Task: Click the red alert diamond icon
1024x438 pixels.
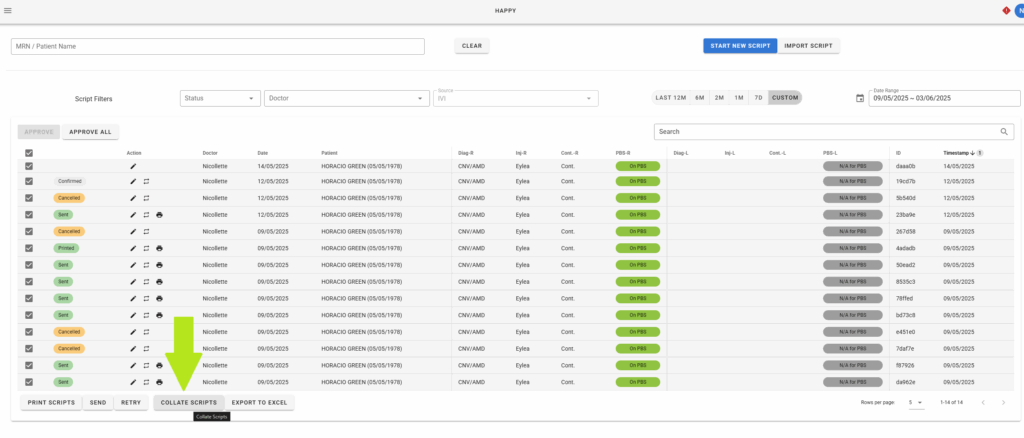Action: (x=1005, y=11)
